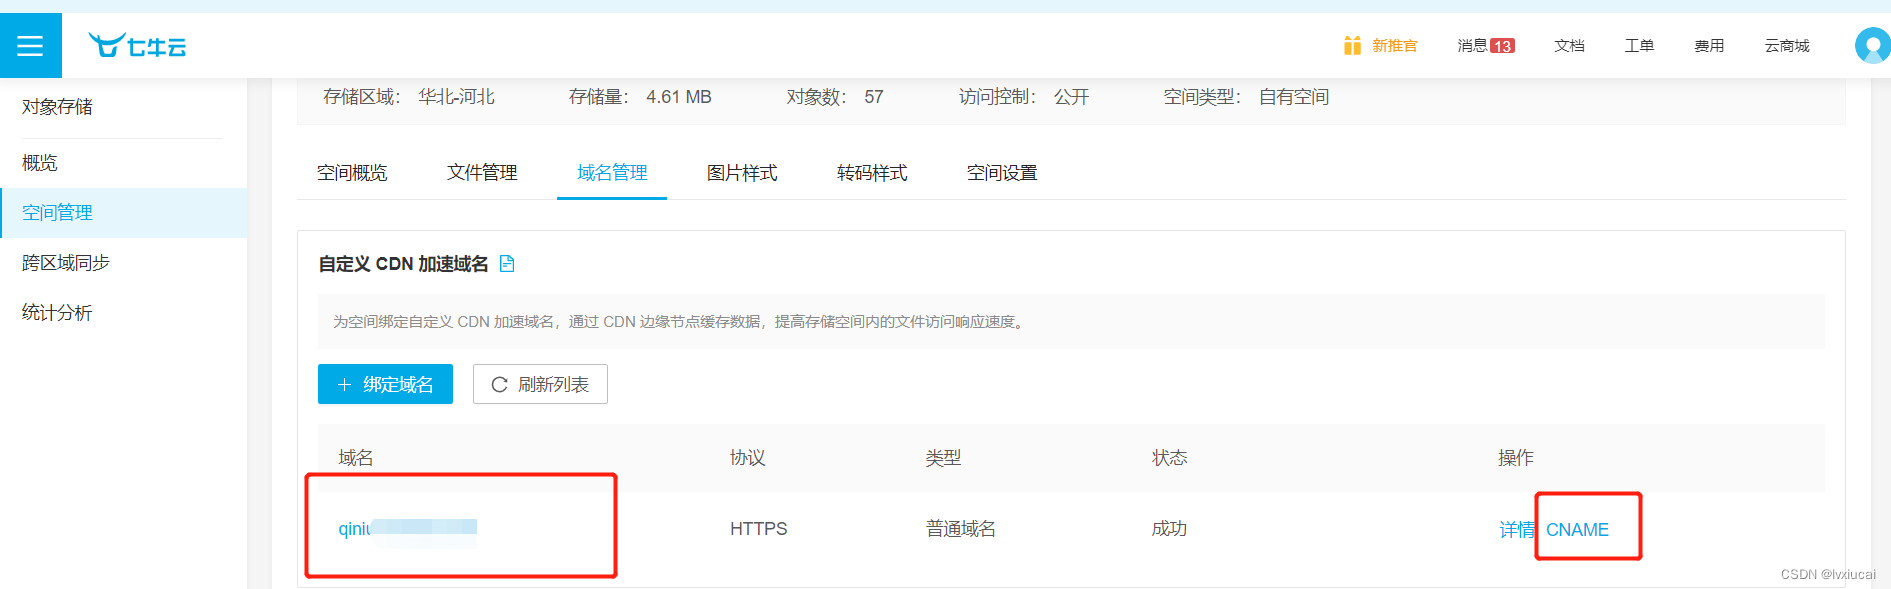Switch to 图片样式 tab
The width and height of the screenshot is (1891, 589).
(742, 173)
